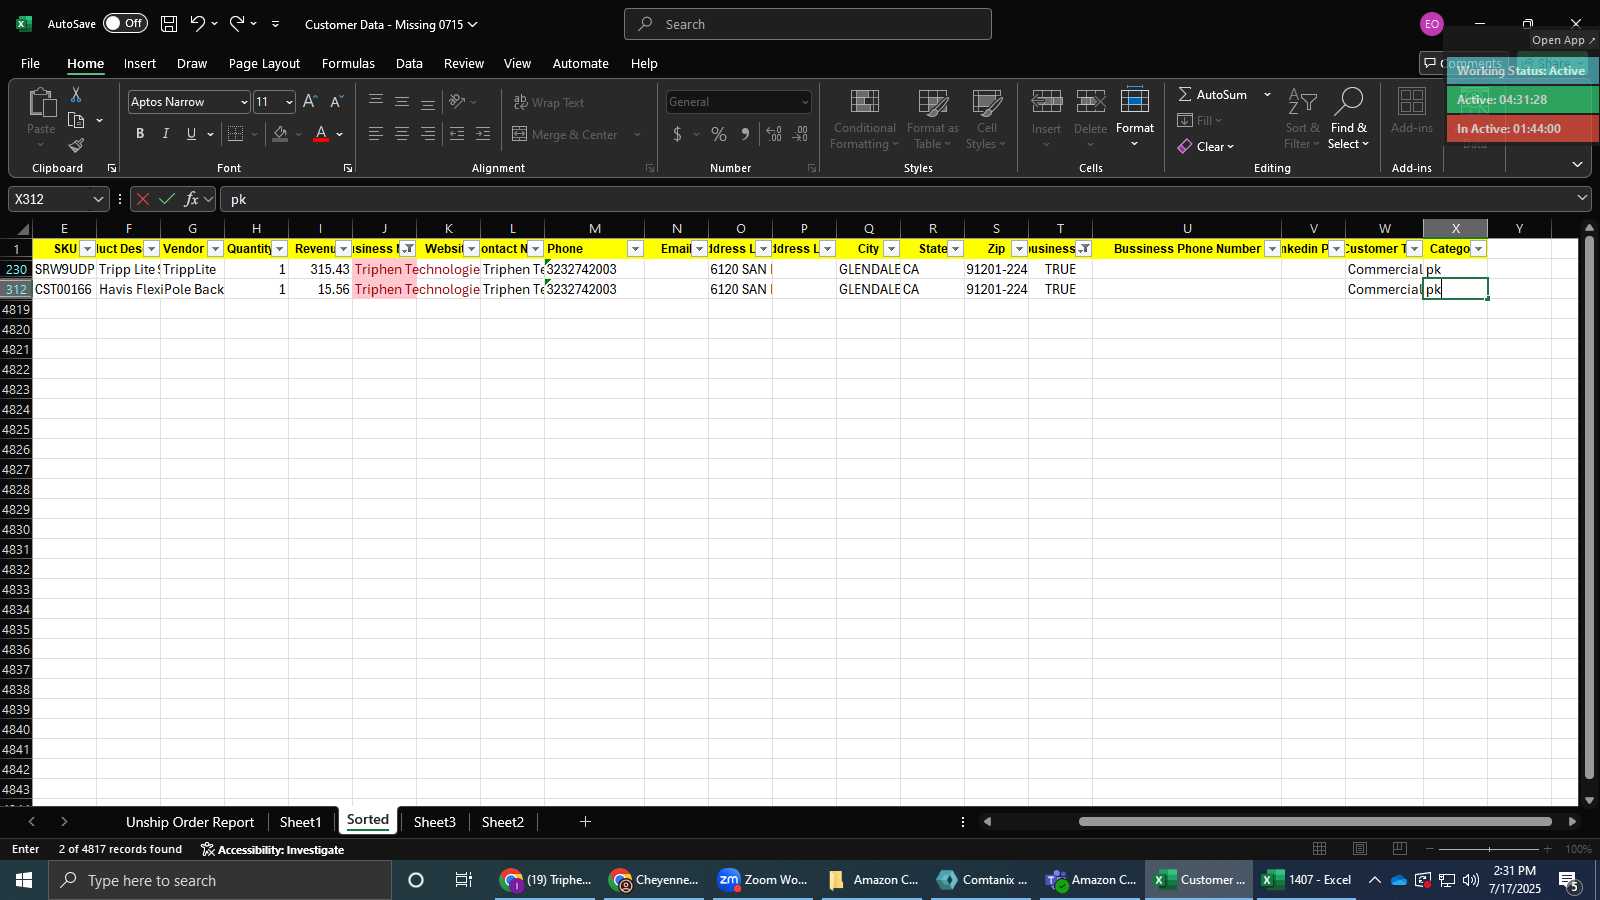This screenshot has width=1600, height=900.
Task: Toggle the AutoSave switch
Action: click(x=125, y=23)
